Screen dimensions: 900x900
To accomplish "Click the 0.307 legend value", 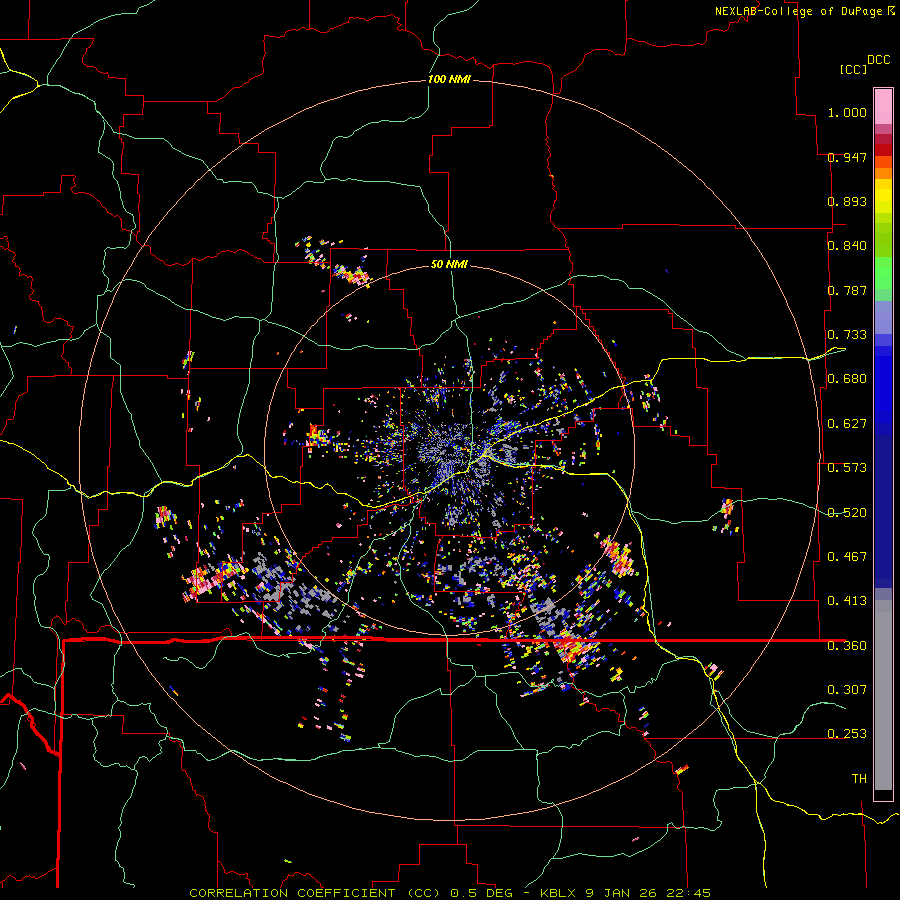I will [x=847, y=690].
